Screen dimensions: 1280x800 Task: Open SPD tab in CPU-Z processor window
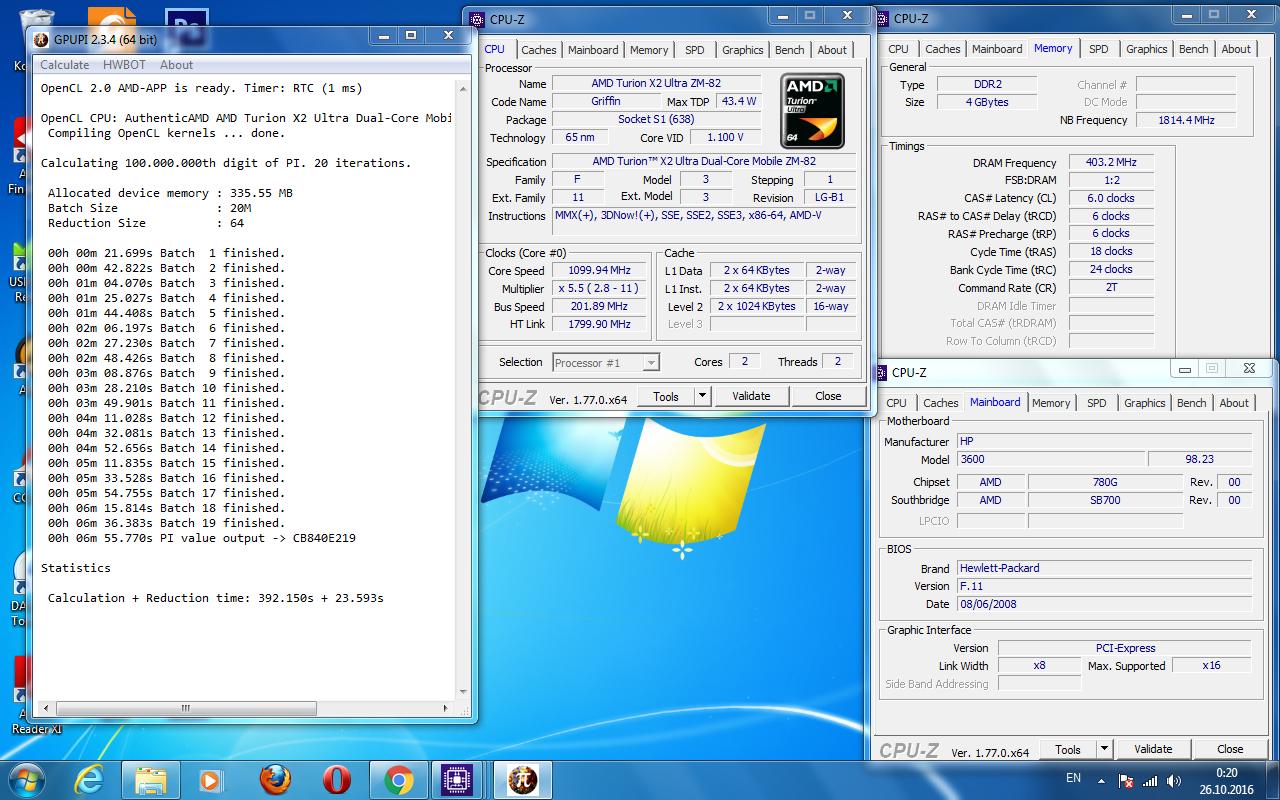coord(695,50)
